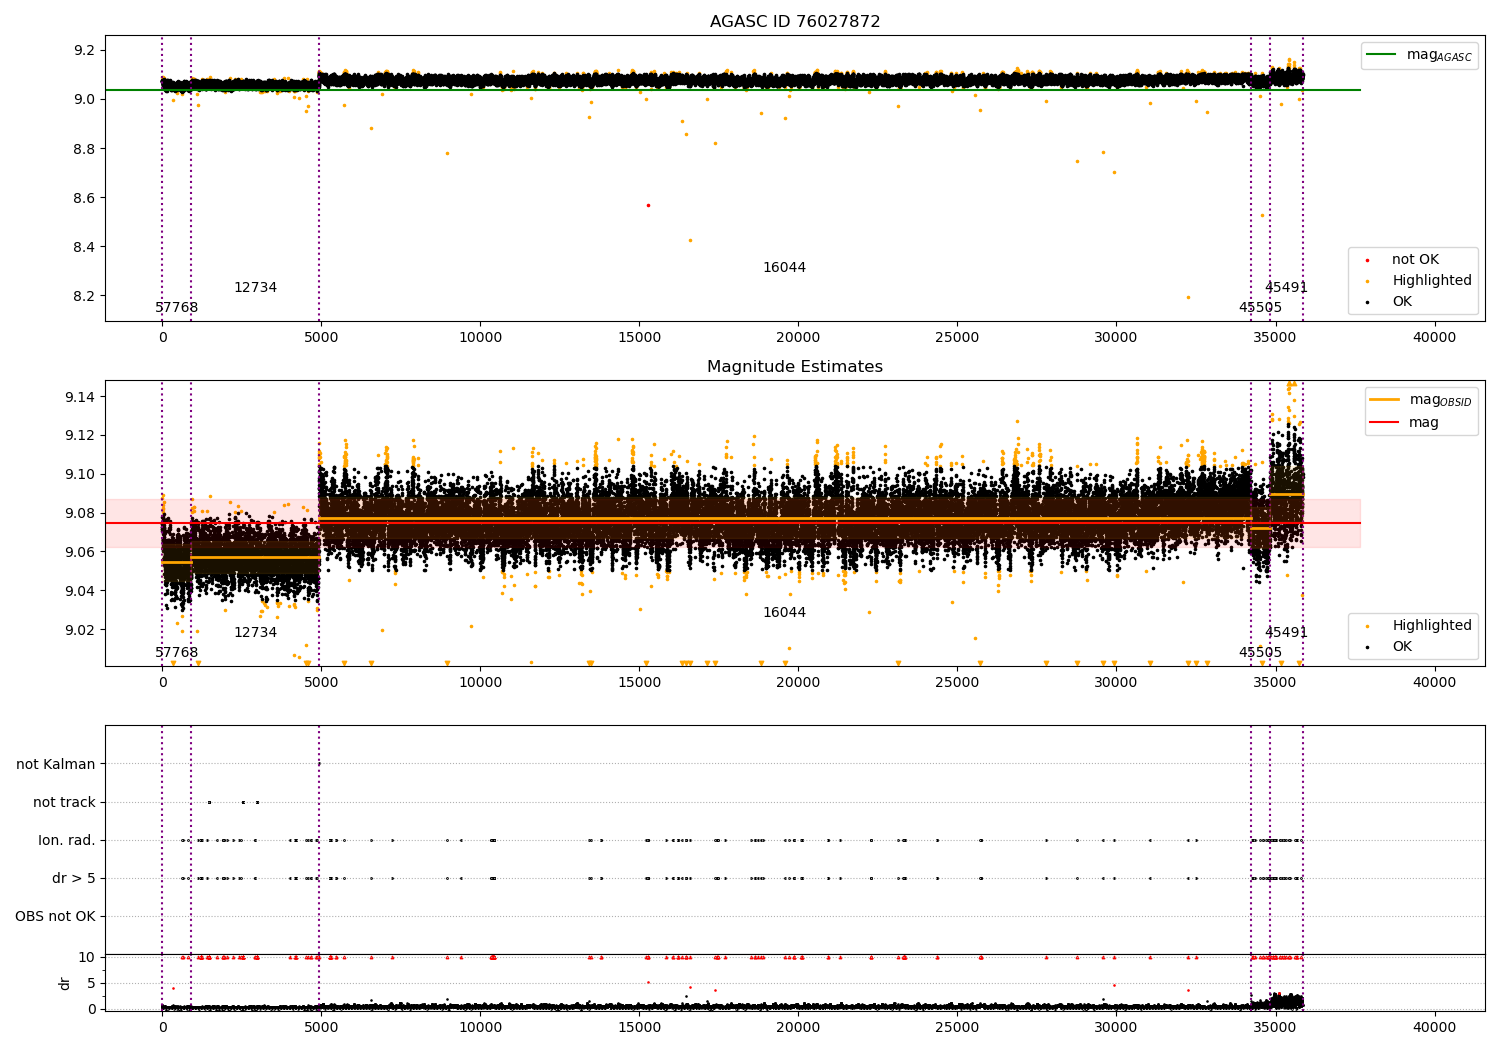Viewport: 1500px width, 1050px height.
Task: Click obsid label '12734' in Magnitude Estimates plot
Action: (255, 633)
